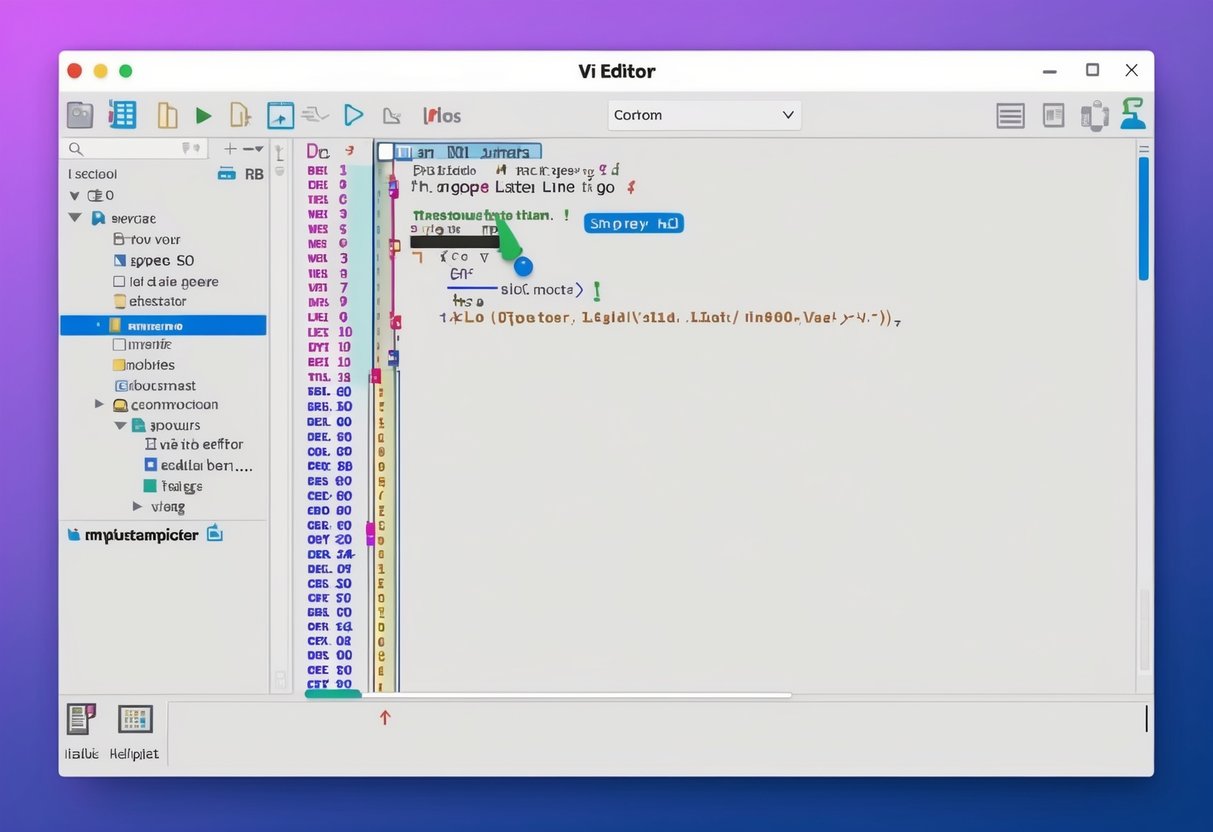The height and width of the screenshot is (832, 1213).
Task: Open the 'Cortom' dropdown
Action: [x=704, y=115]
